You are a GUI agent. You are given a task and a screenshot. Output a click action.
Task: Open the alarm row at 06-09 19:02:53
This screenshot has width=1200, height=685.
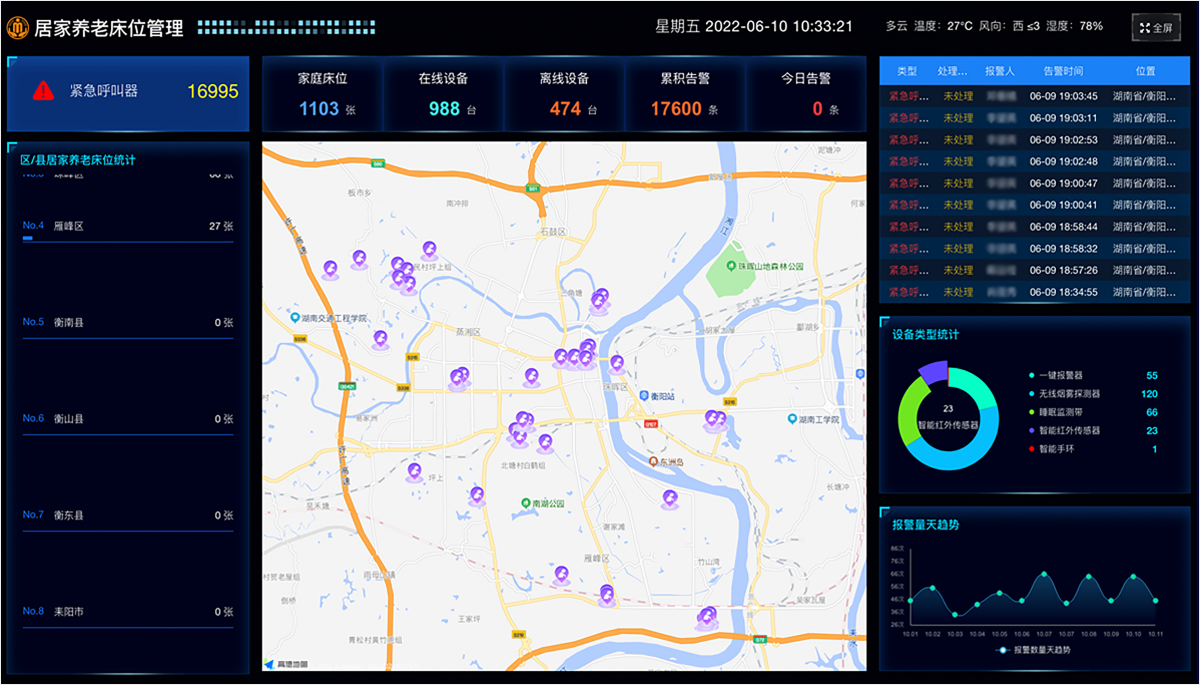(1035, 140)
